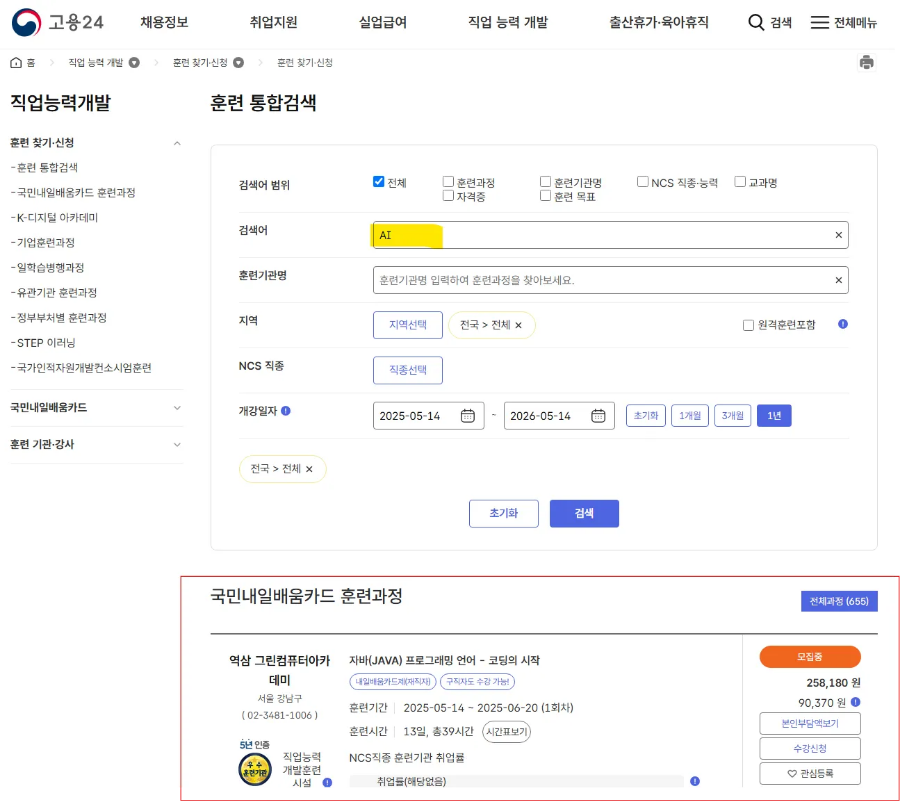Screen dimensions: 900x801
Task: Collapse the 훈련 찾기·신청 sidebar section
Action: [178, 142]
